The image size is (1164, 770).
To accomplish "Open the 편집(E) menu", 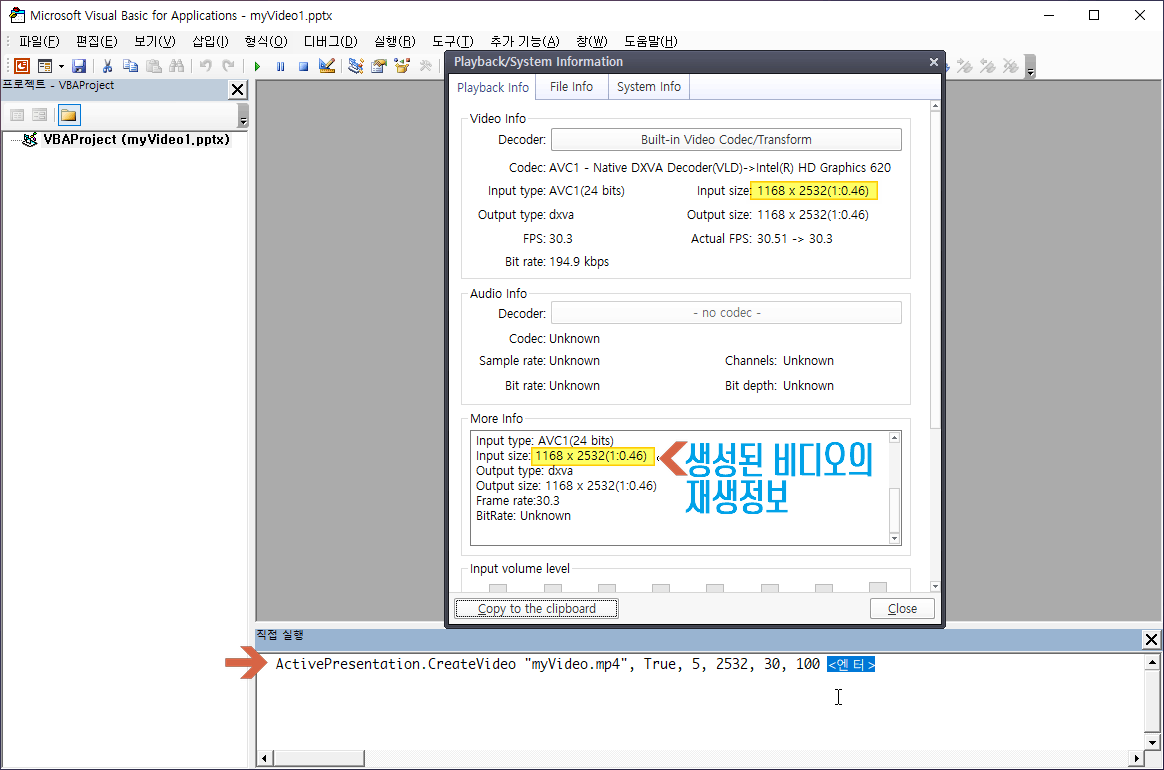I will pos(97,41).
